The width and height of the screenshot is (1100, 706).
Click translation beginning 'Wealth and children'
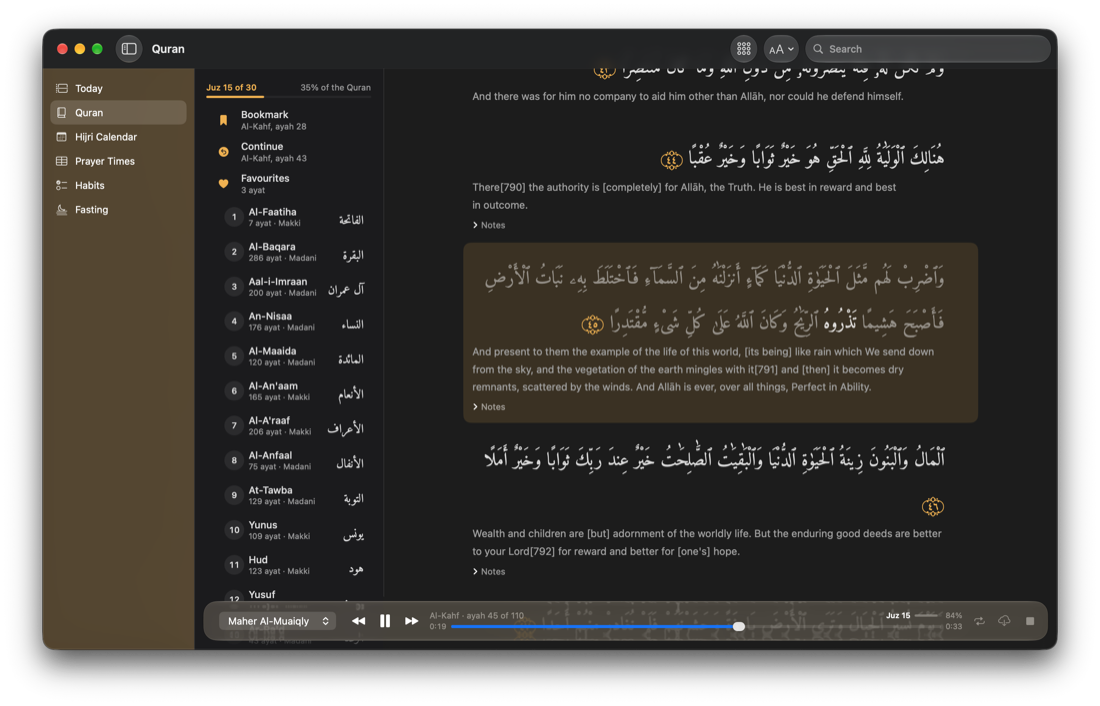pyautogui.click(x=706, y=542)
